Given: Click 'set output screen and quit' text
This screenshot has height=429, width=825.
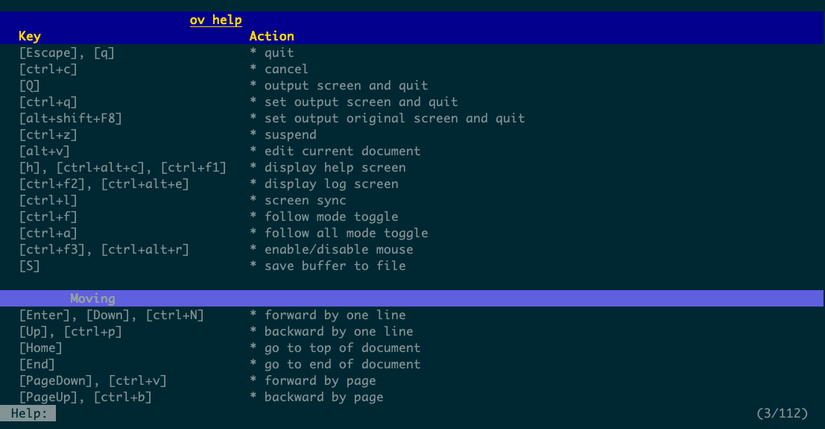Looking at the screenshot, I should pos(361,102).
